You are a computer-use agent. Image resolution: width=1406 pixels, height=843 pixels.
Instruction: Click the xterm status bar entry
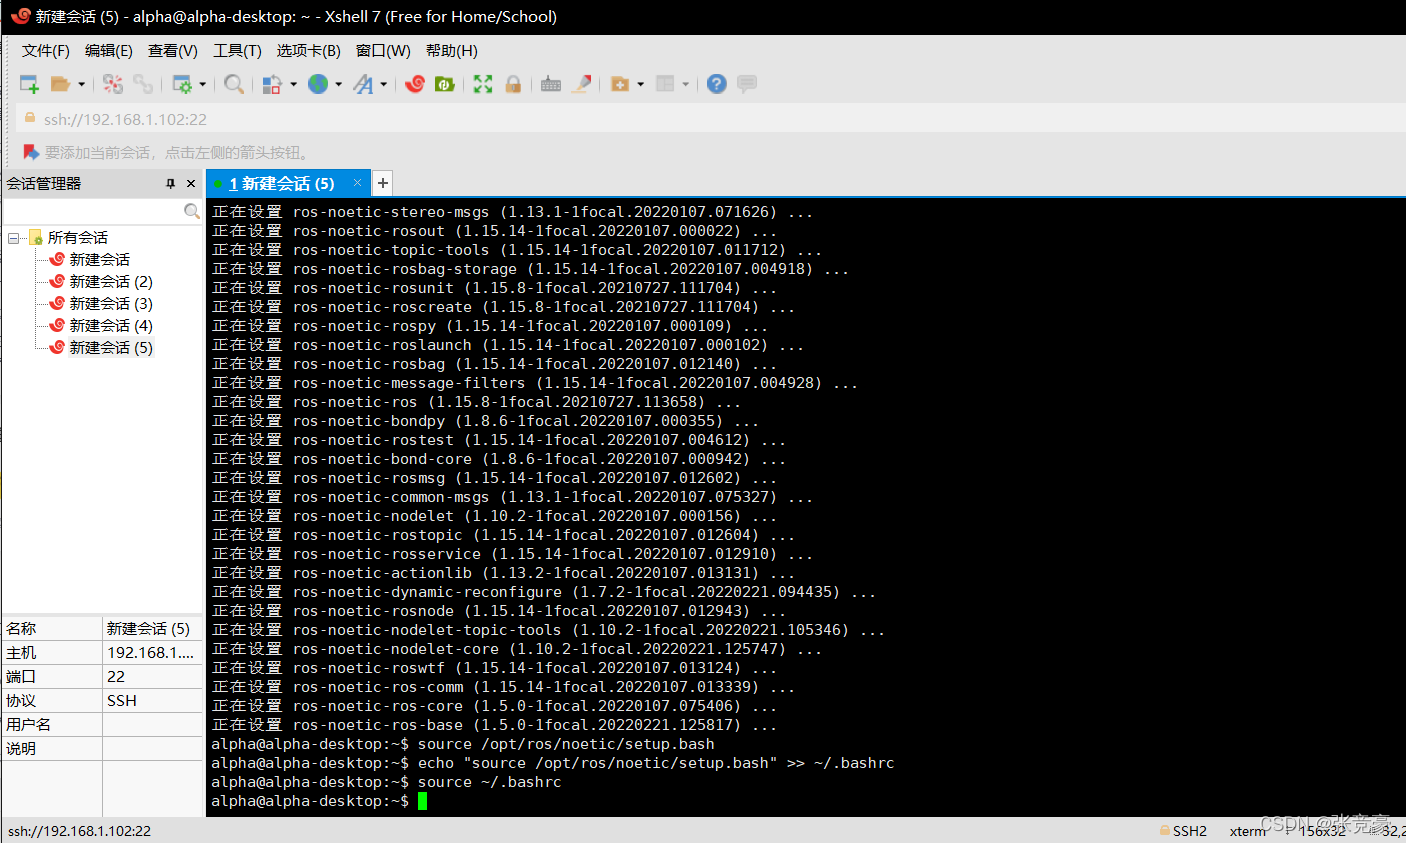1247,831
